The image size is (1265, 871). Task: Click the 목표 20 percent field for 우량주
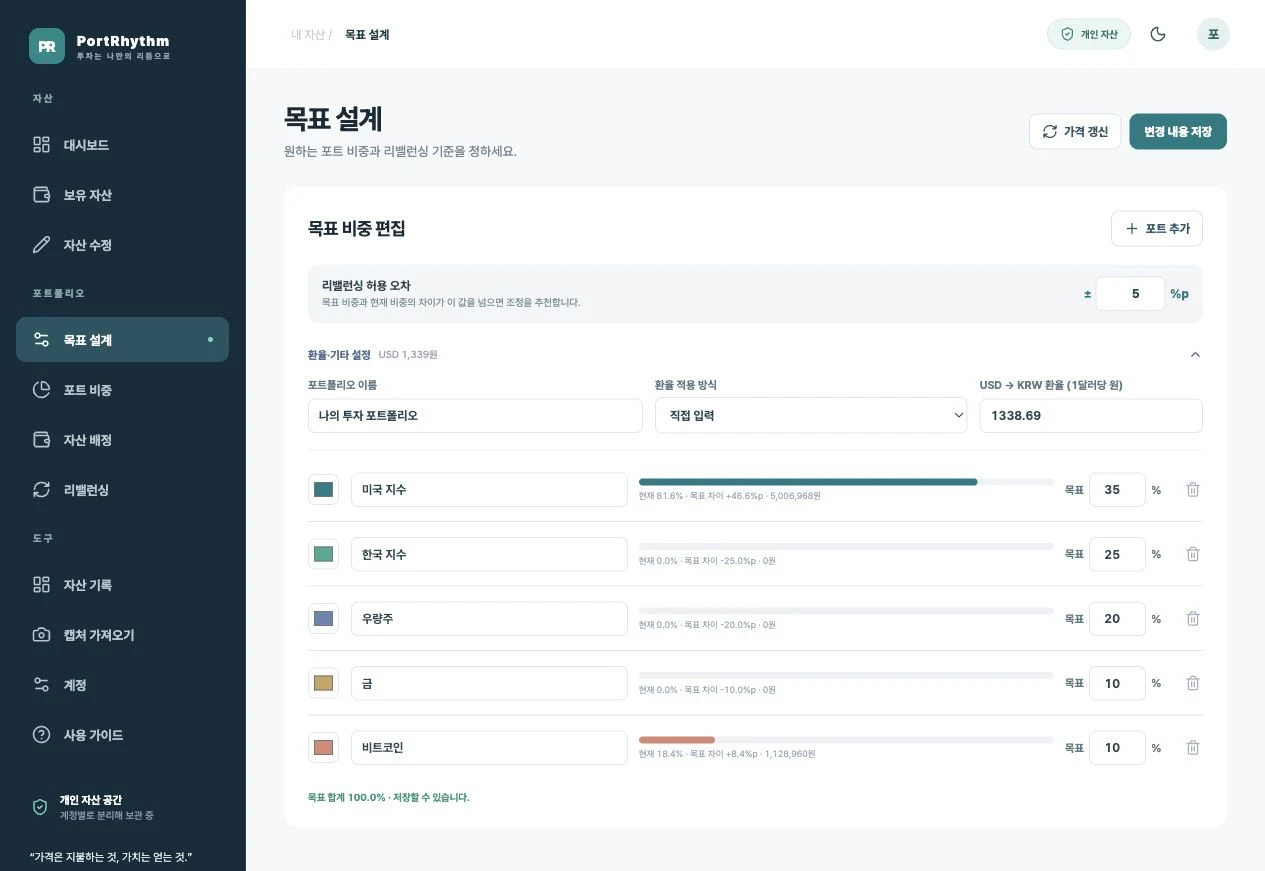pyautogui.click(x=1117, y=619)
